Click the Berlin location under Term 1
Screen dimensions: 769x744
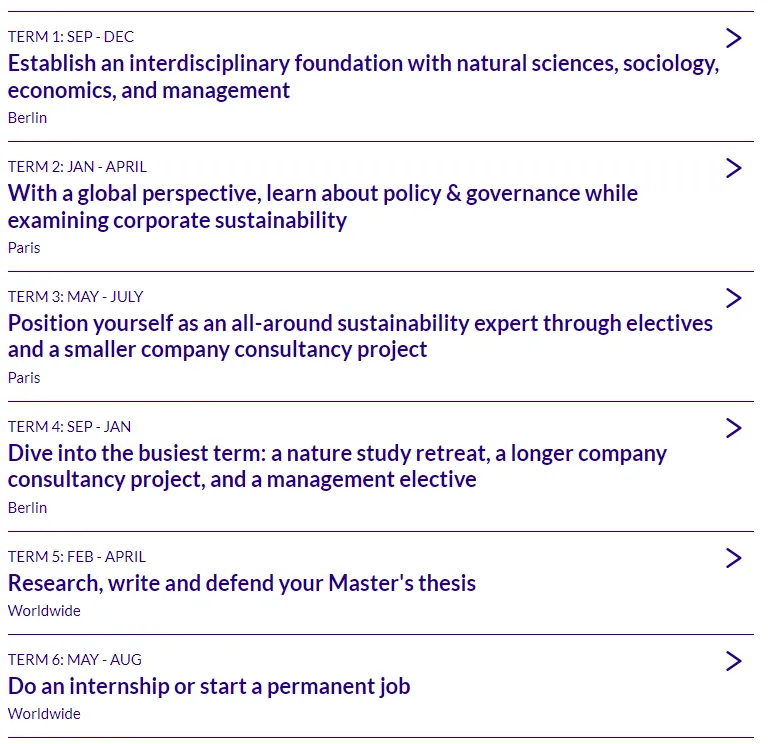pos(28,117)
